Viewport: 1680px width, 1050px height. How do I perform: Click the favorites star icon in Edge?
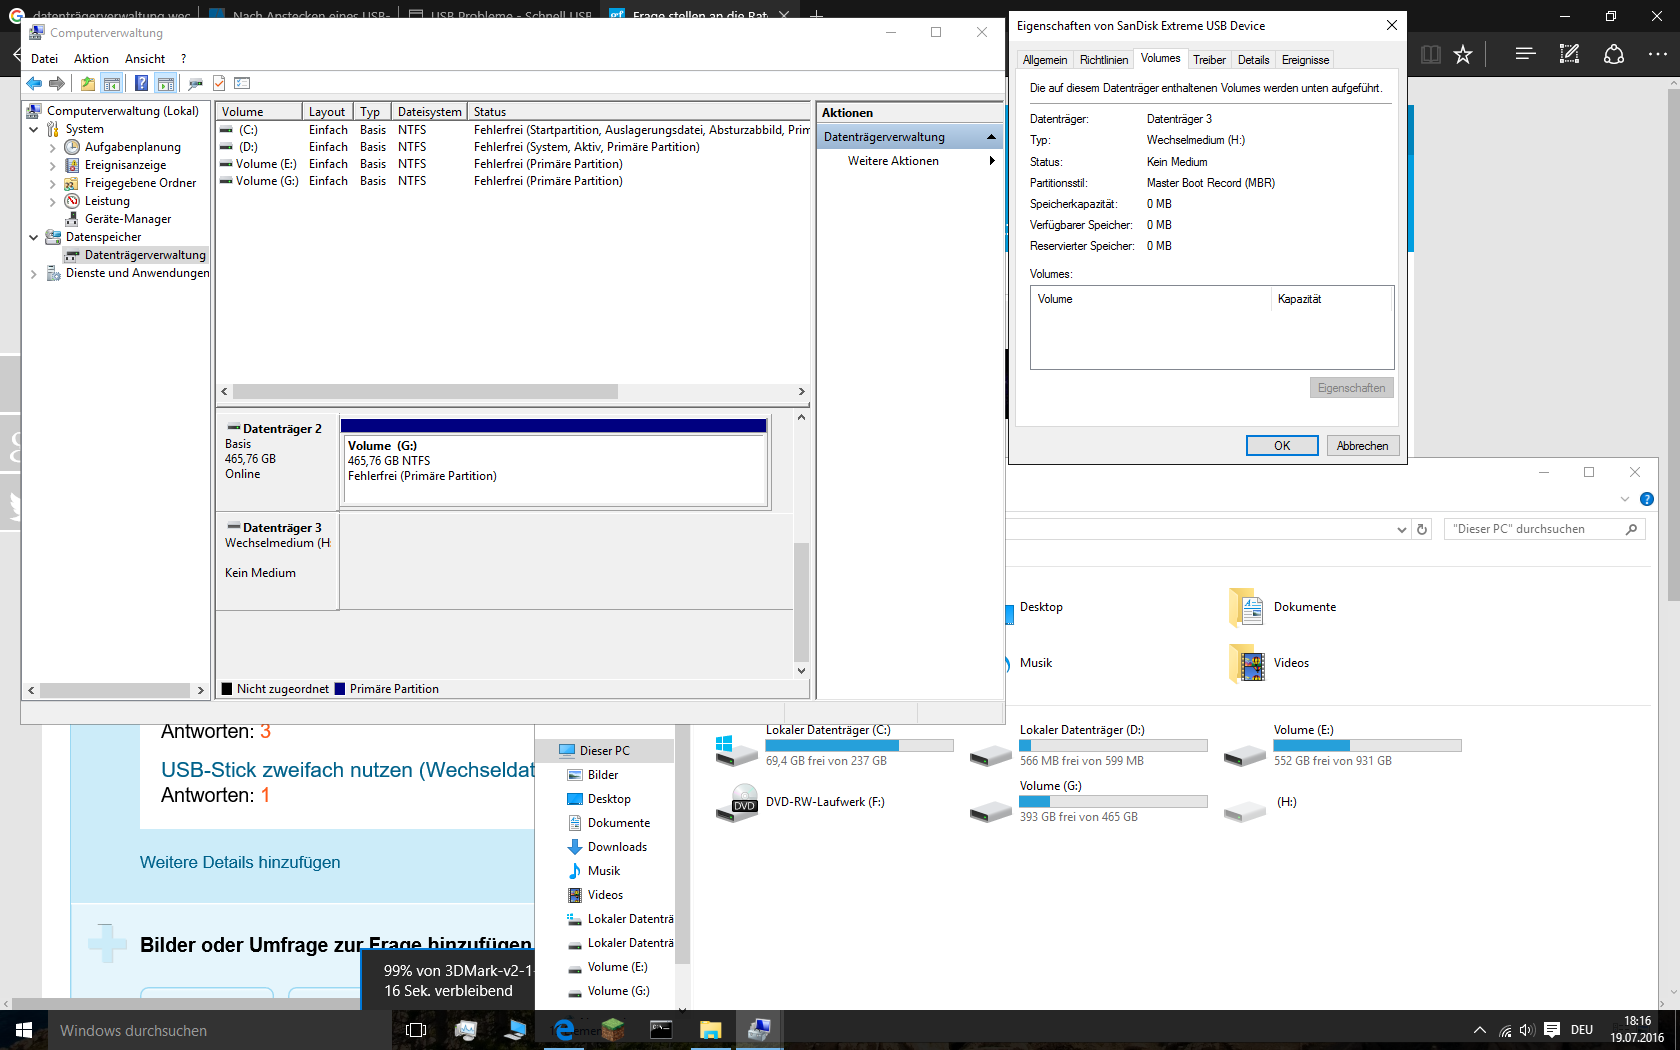pos(1463,55)
